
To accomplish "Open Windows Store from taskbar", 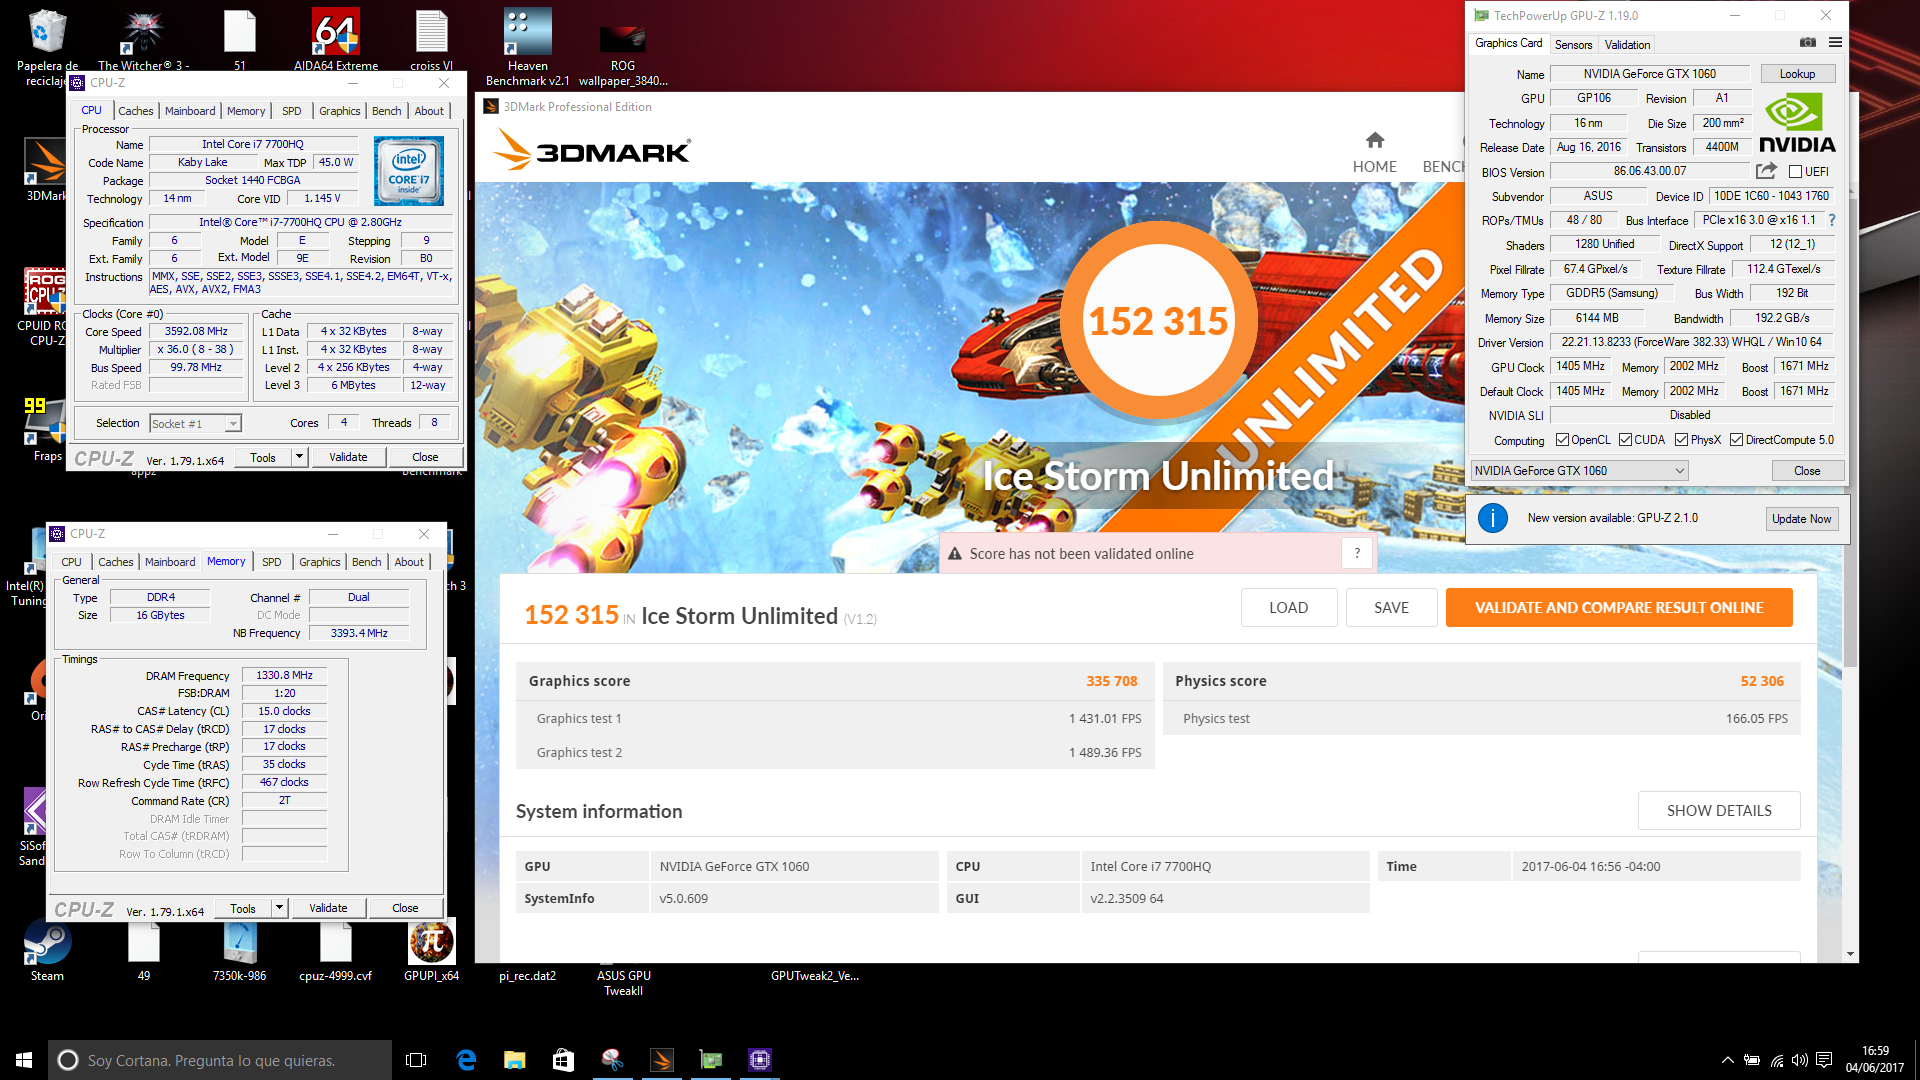I will (x=563, y=1060).
